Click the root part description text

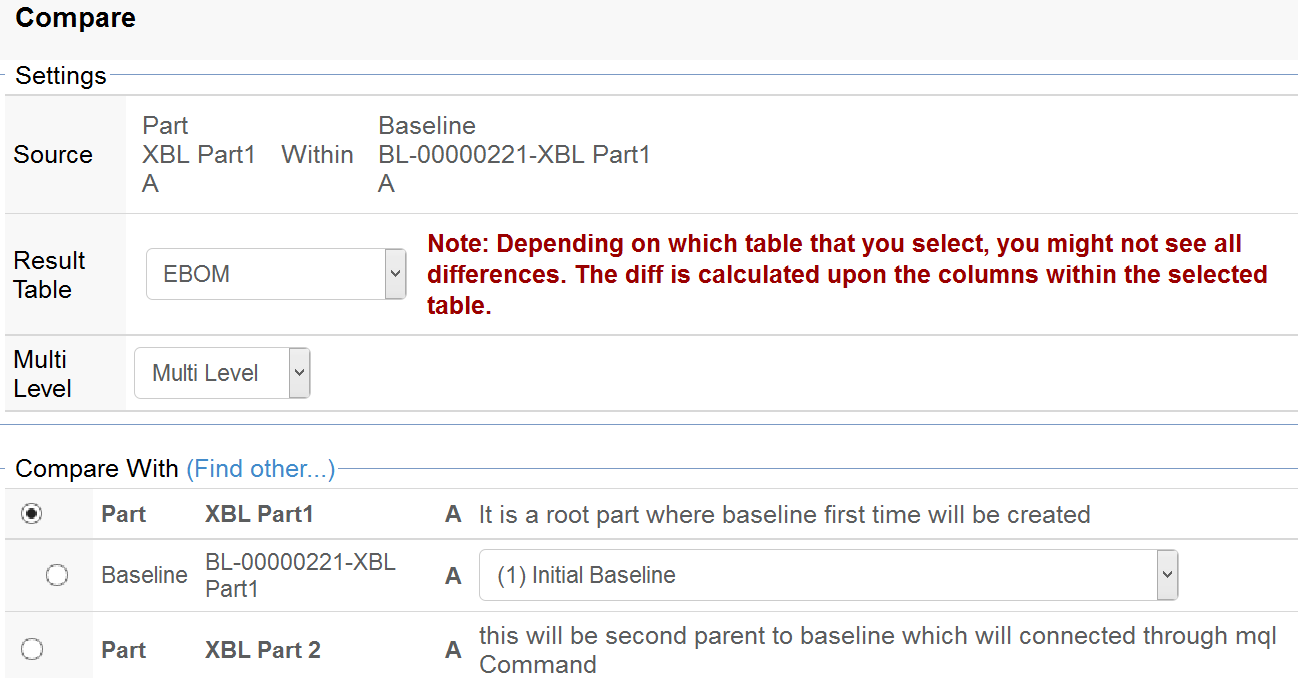pyautogui.click(x=784, y=515)
